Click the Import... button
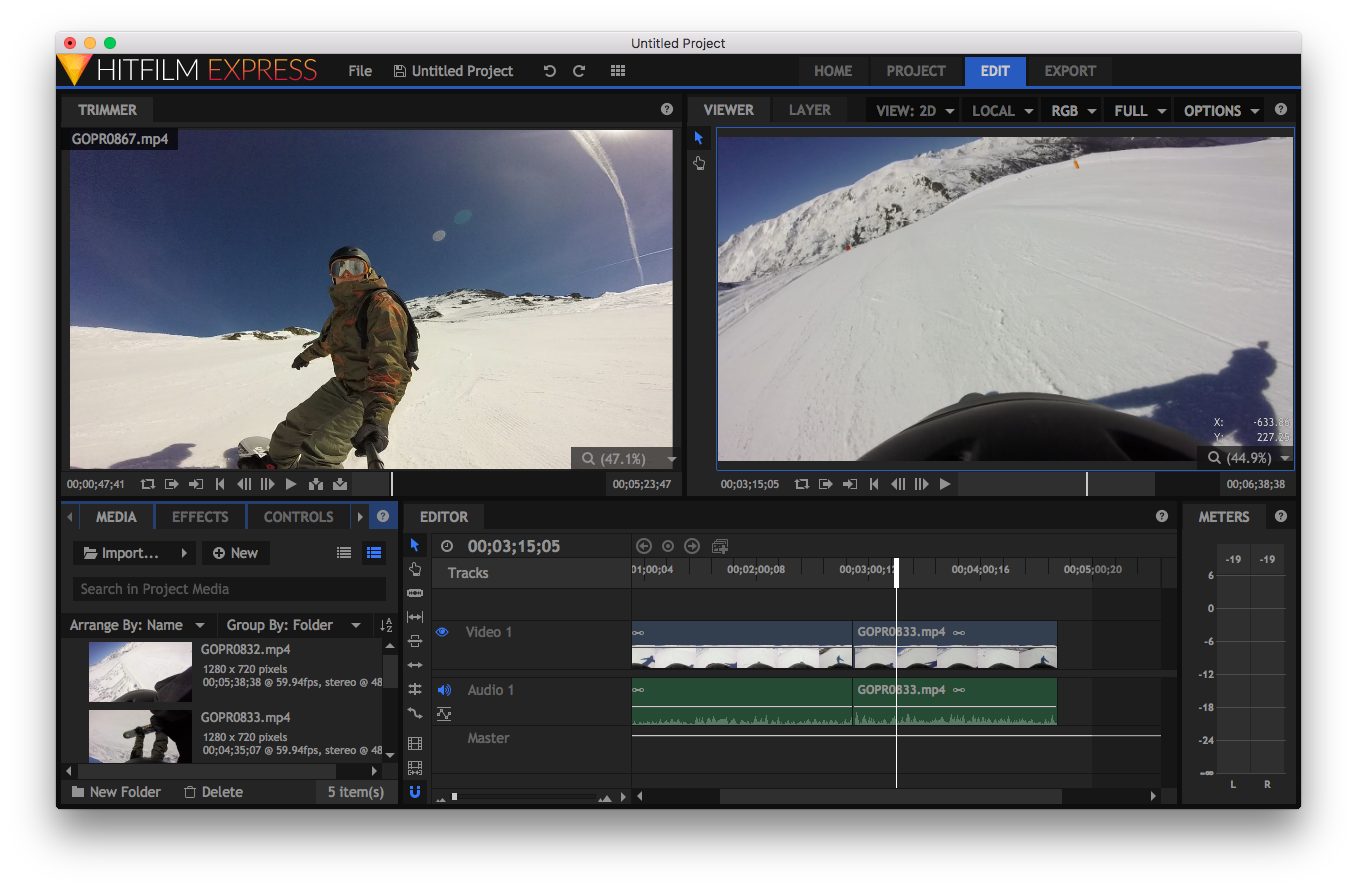 (x=134, y=553)
